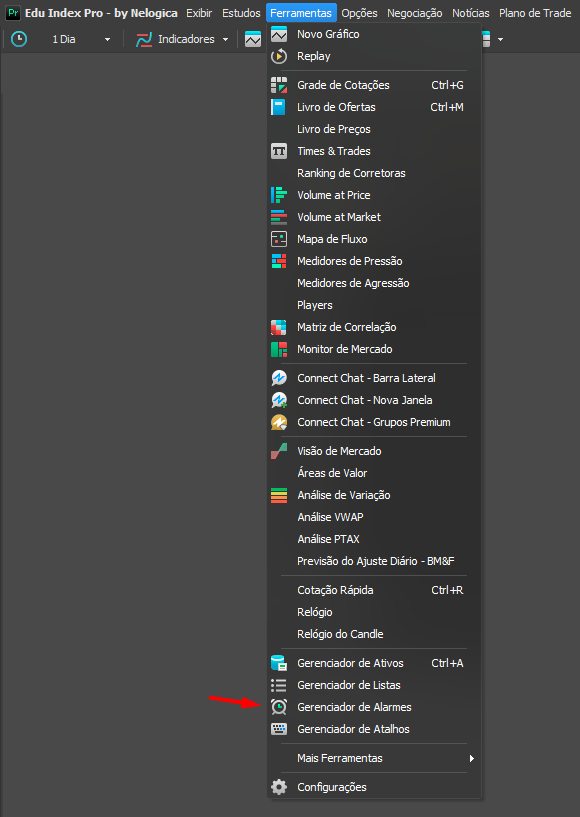This screenshot has height=817, width=580.
Task: Click the Times & Trades icon
Action: coord(279,151)
